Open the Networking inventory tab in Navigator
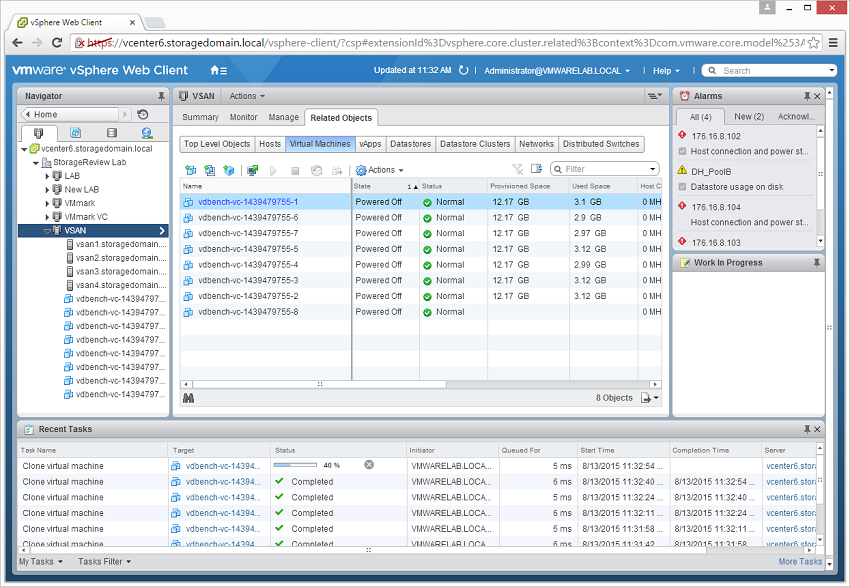 point(146,133)
